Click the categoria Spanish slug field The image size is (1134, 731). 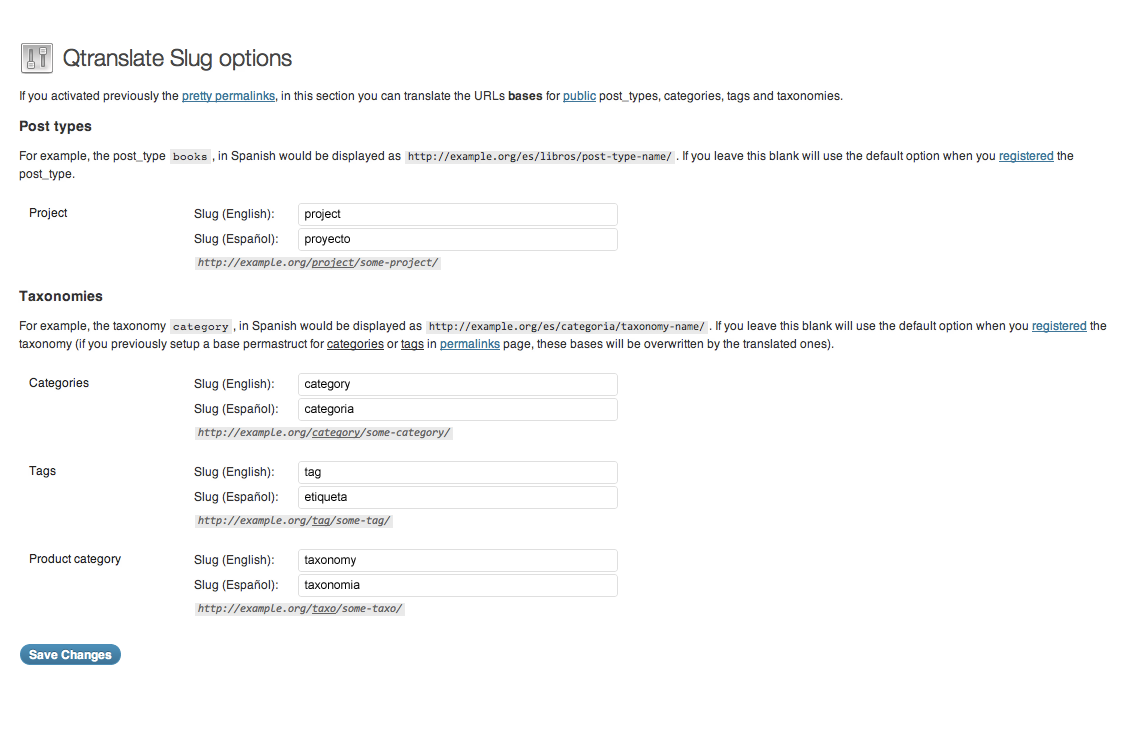pos(458,409)
